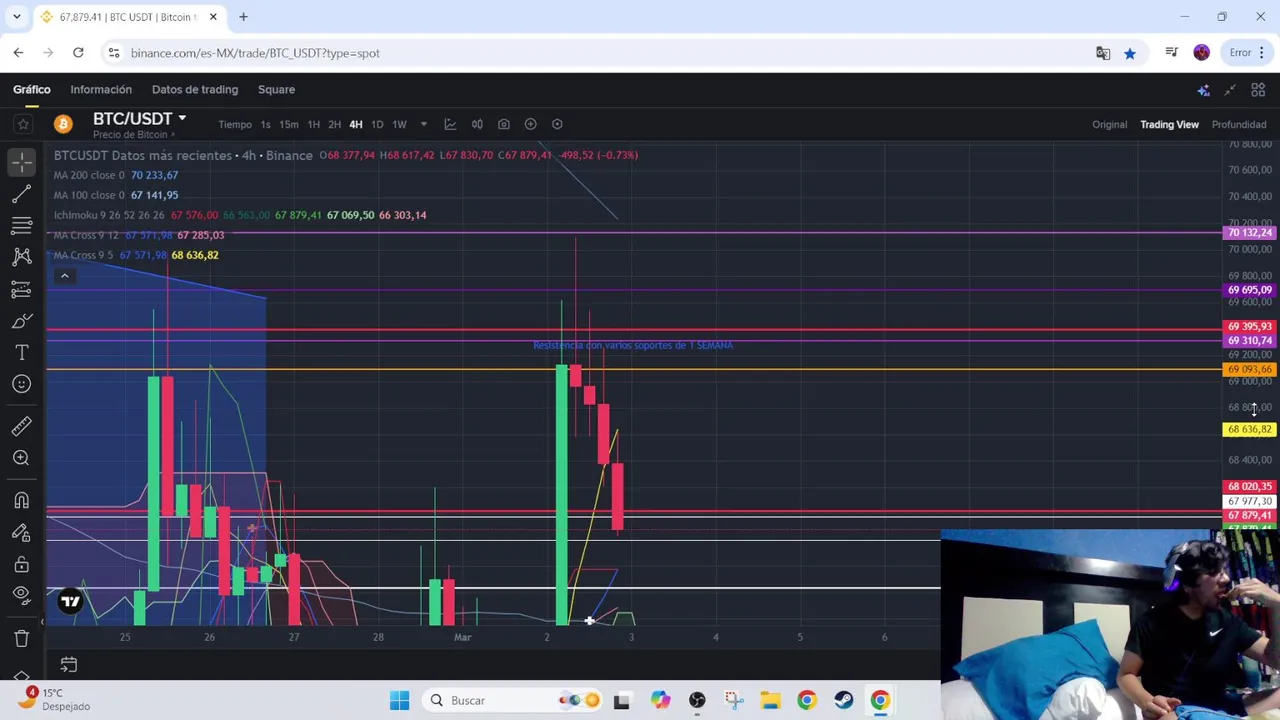1280x720 pixels.
Task: Take a chart snapshot with camera icon
Action: pyautogui.click(x=504, y=124)
